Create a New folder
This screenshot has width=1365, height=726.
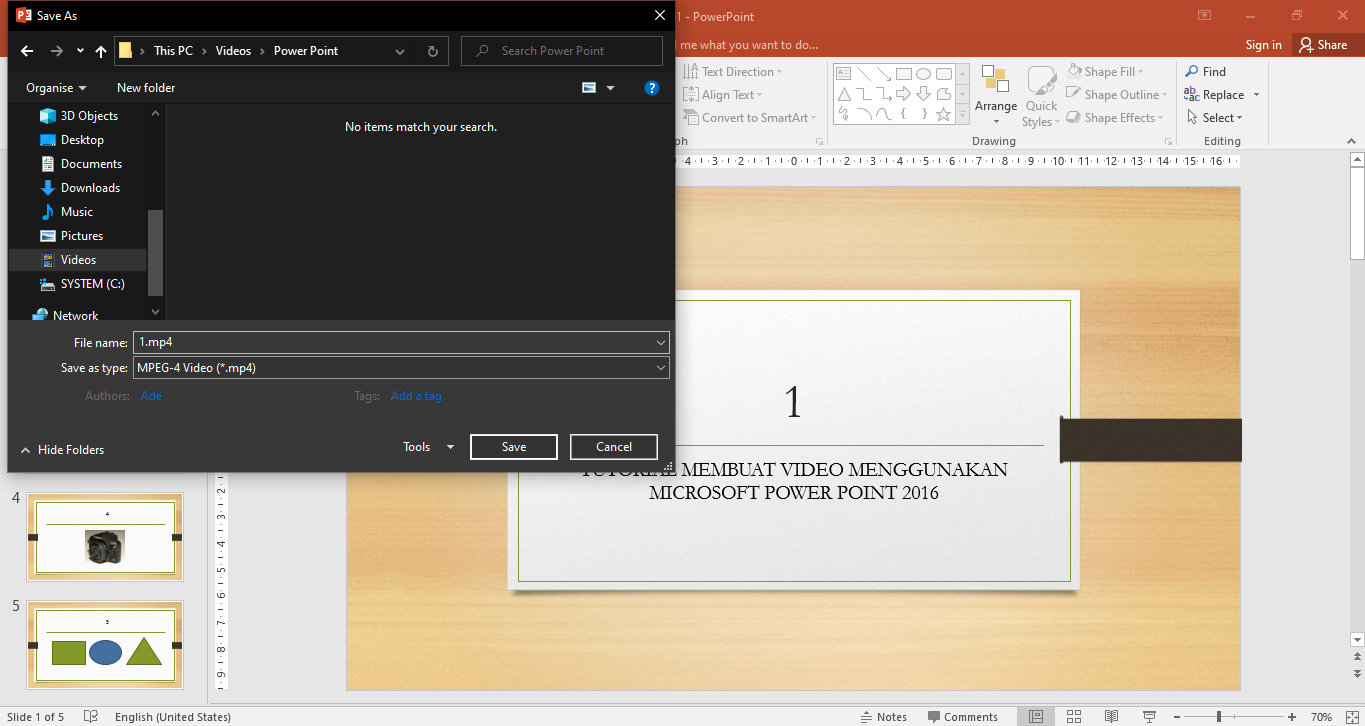coord(146,88)
